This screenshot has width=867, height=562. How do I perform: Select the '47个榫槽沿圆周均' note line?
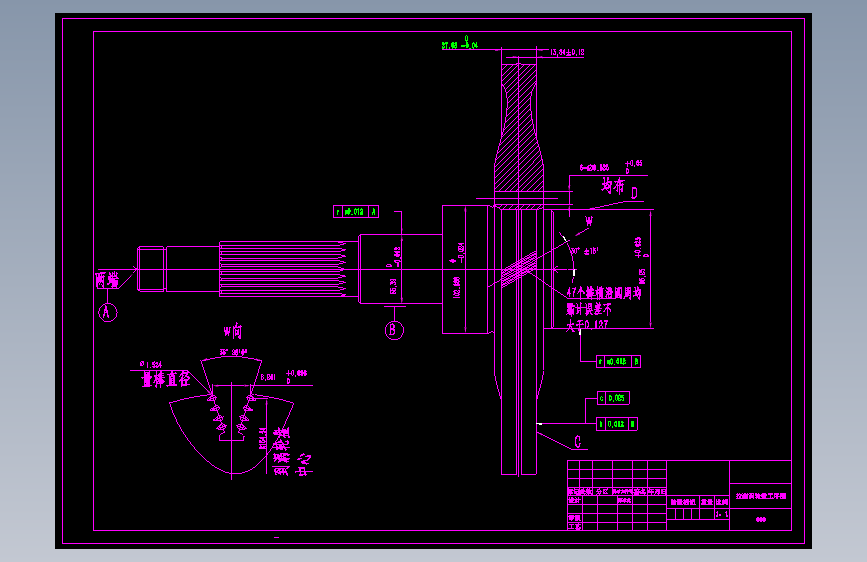pos(604,293)
